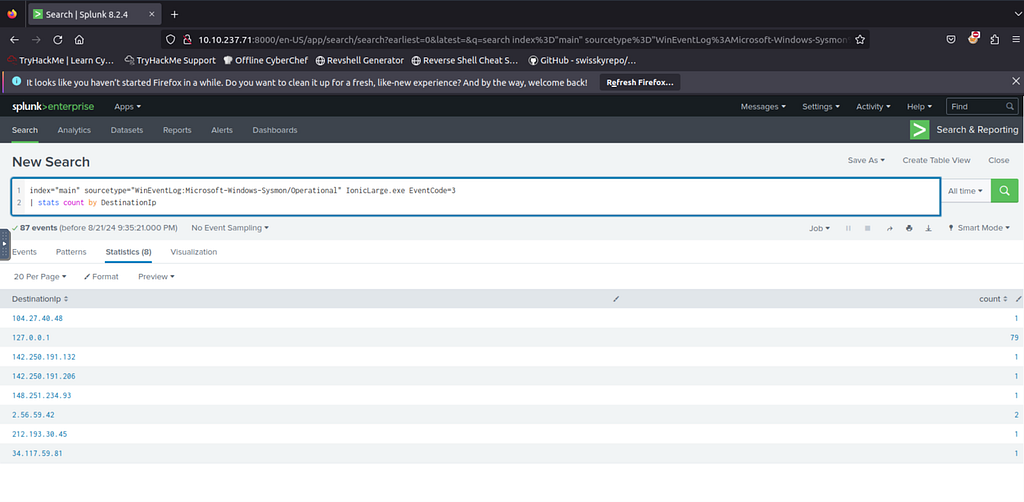This screenshot has height=502, width=1024.
Task: Go back with browser back arrow
Action: pyautogui.click(x=14, y=40)
